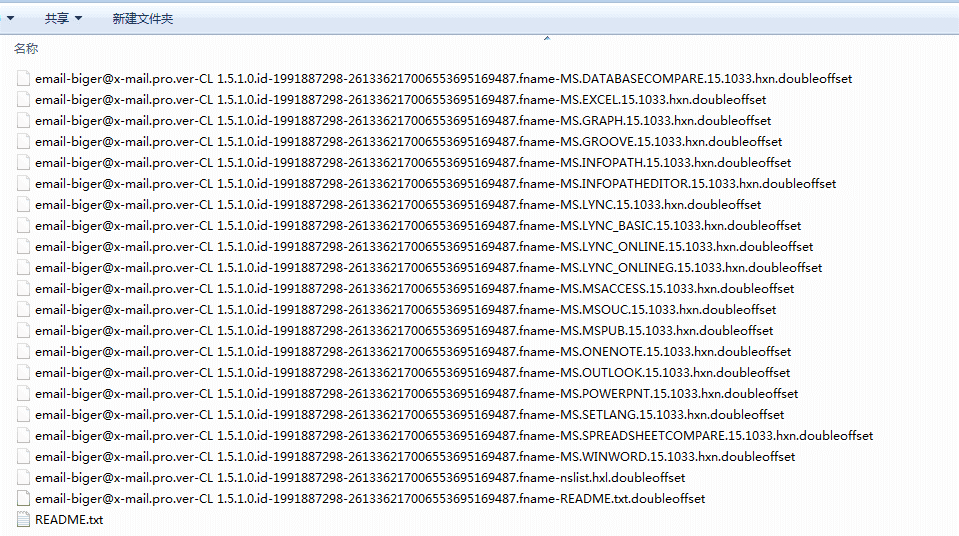Click the file icon for MS.SPREADSHEETCOMPARE.15.1033.hxn.doubleoffset
The height and width of the screenshot is (536, 959).
23,436
